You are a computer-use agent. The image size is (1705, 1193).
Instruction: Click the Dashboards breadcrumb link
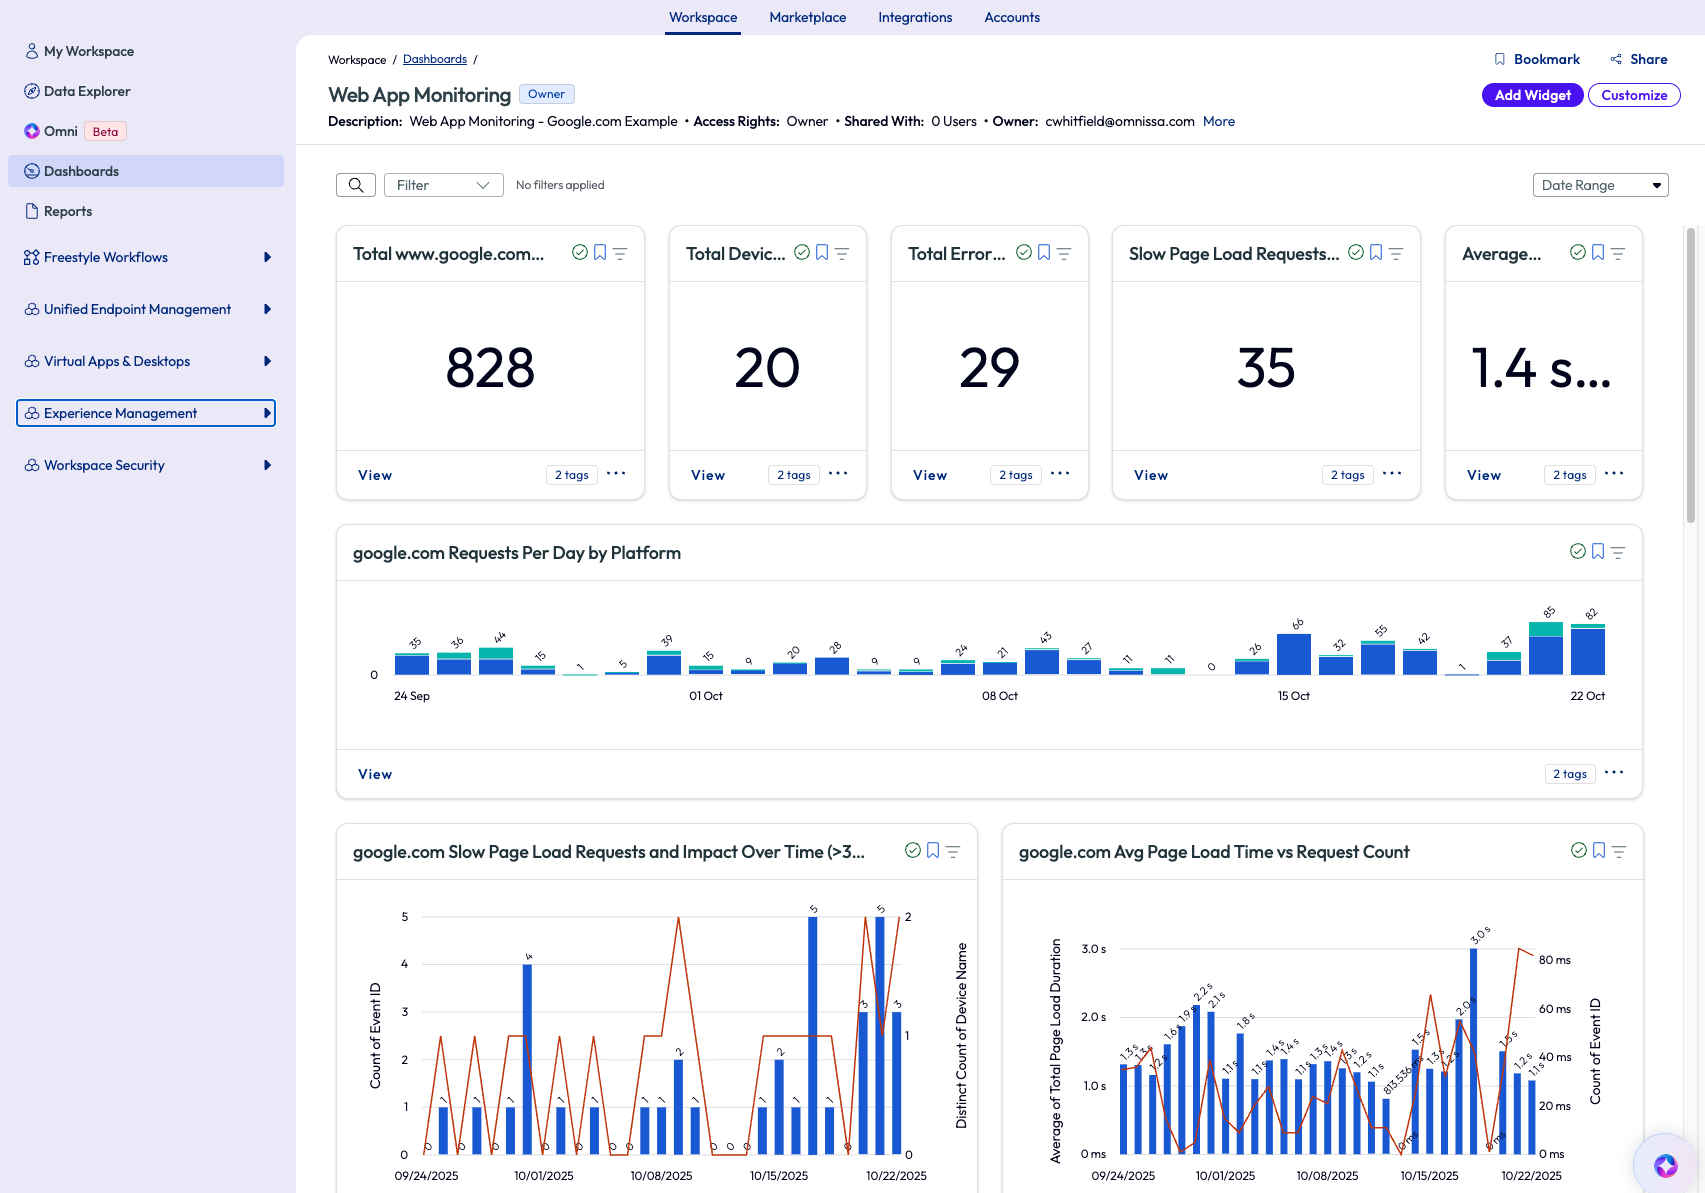click(x=435, y=60)
